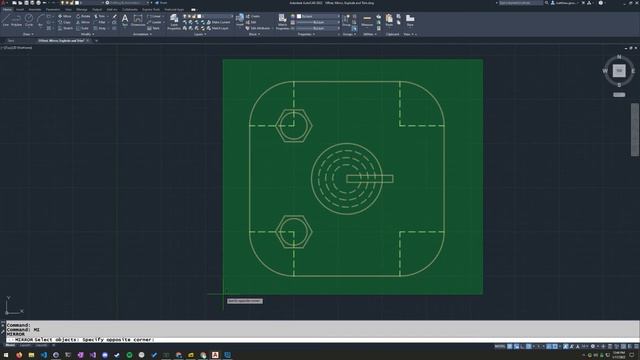Expand the Modify panel

pyautogui.click(x=87, y=35)
